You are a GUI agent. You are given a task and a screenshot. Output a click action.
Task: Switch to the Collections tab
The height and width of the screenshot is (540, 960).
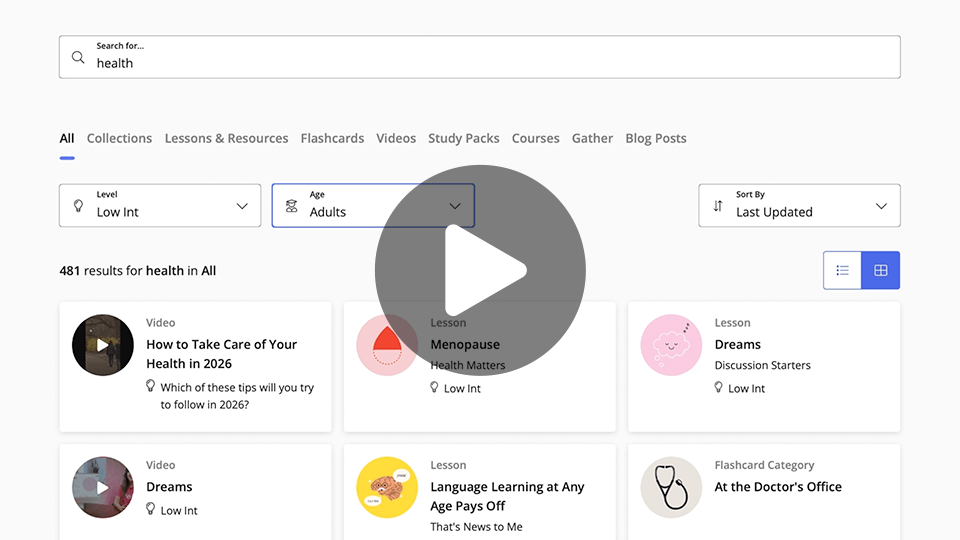click(x=119, y=138)
